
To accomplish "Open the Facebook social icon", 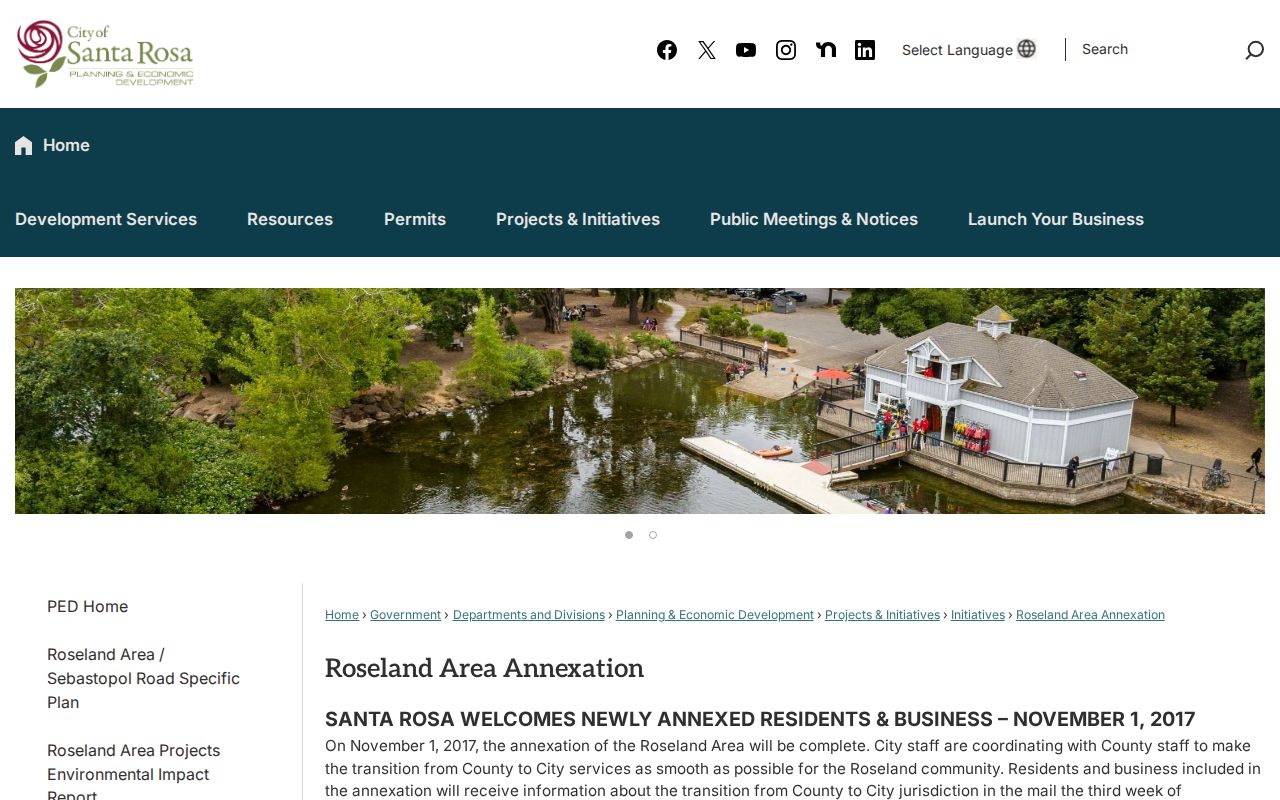I will click(667, 50).
